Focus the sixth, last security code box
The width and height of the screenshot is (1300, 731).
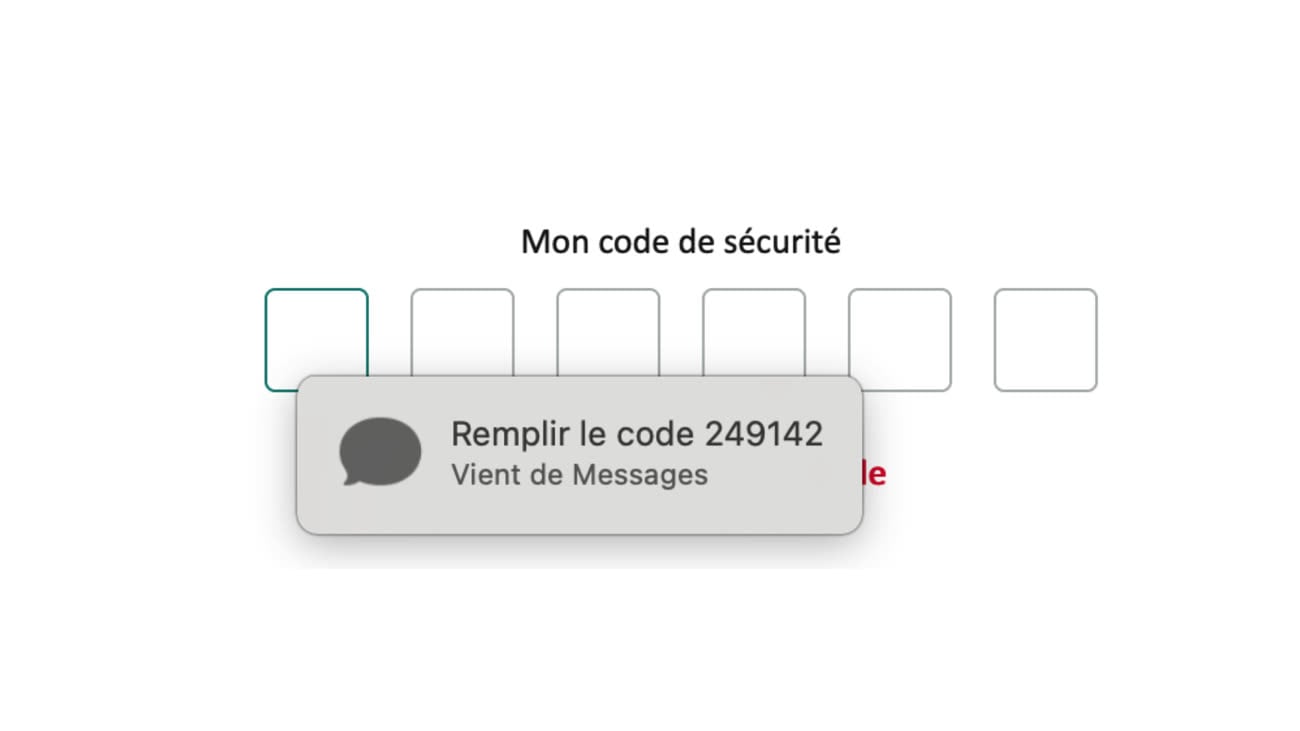tap(1046, 339)
